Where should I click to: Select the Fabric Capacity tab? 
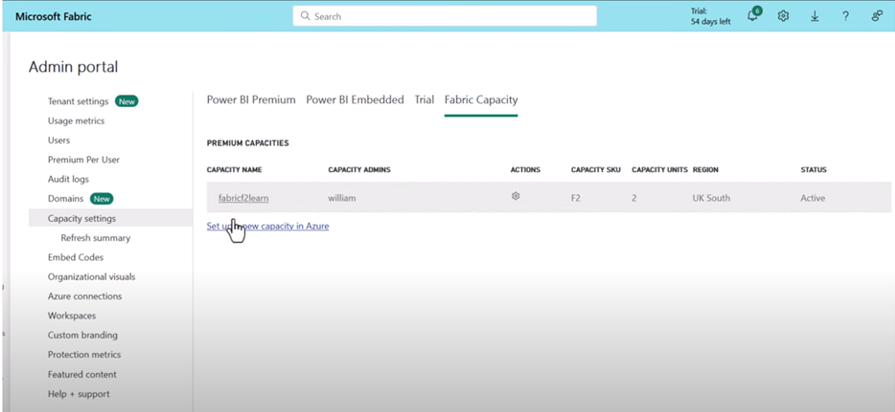click(481, 100)
